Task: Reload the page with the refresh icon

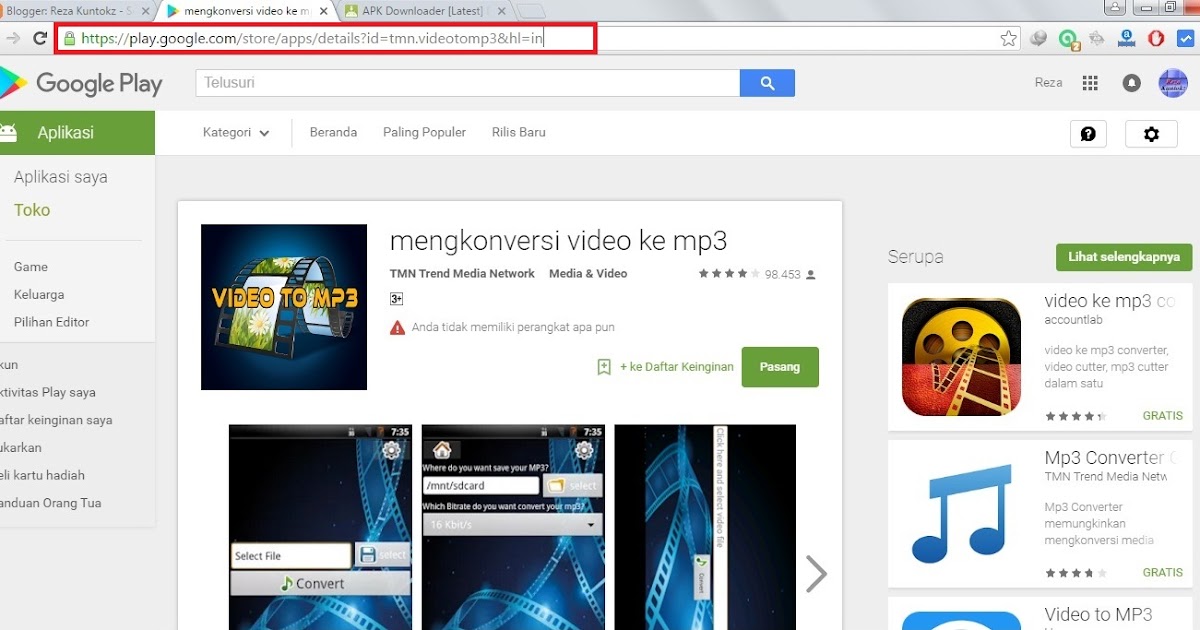Action: (x=41, y=39)
